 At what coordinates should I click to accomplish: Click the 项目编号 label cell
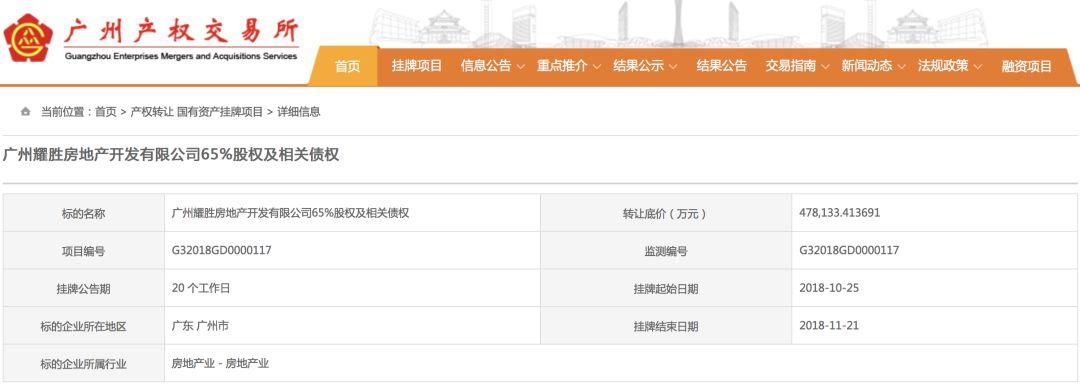coord(83,251)
